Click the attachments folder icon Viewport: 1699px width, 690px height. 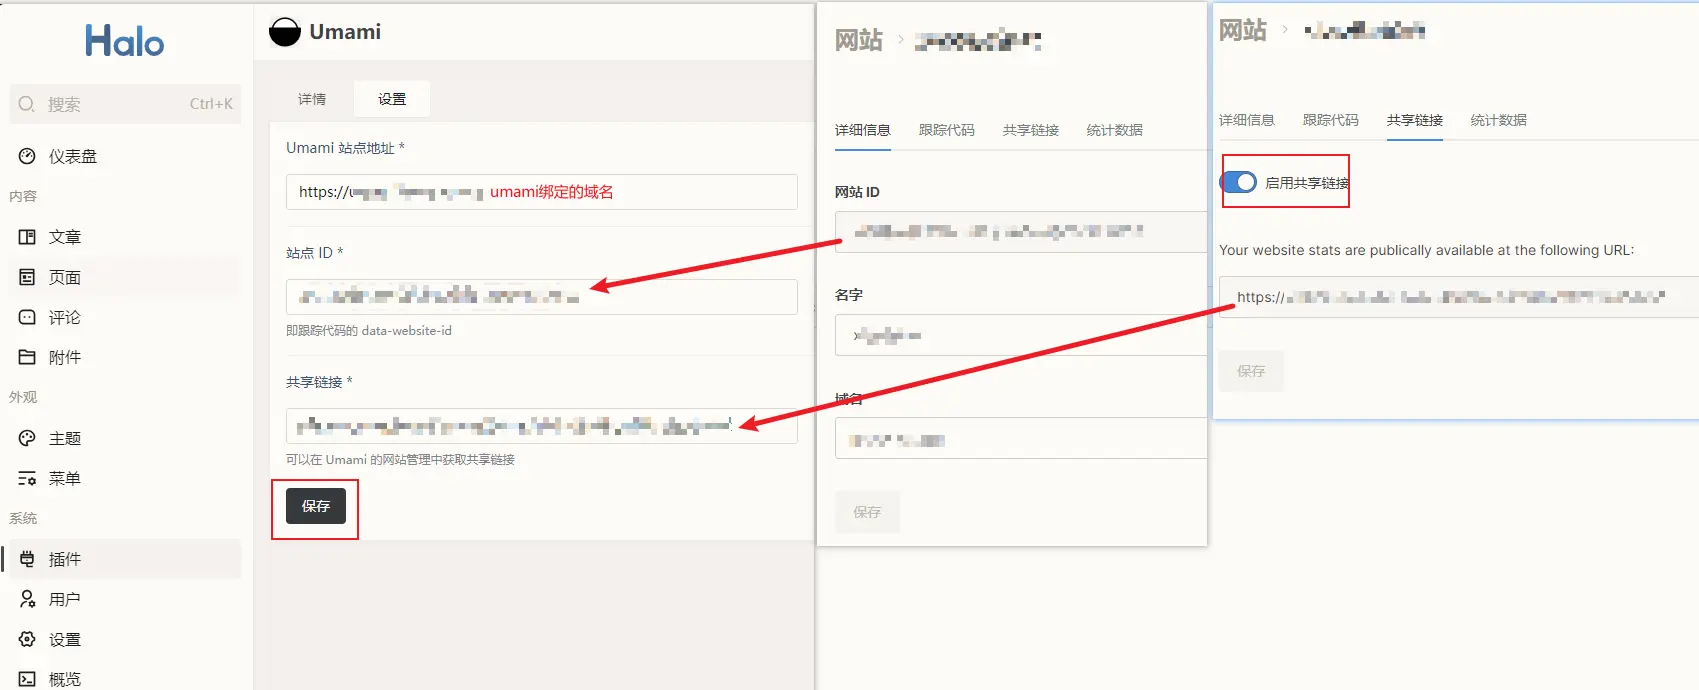(x=27, y=357)
